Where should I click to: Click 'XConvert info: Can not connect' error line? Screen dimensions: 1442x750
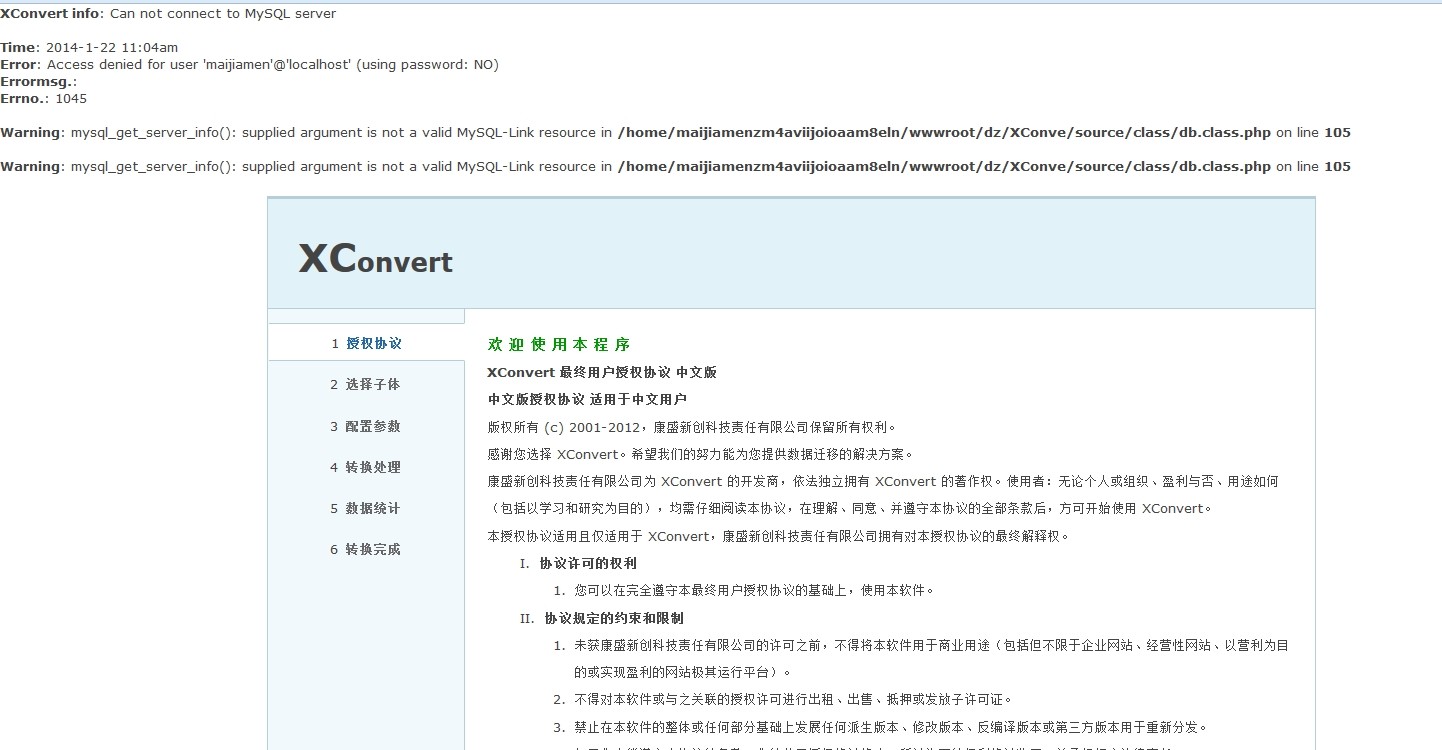tap(168, 14)
